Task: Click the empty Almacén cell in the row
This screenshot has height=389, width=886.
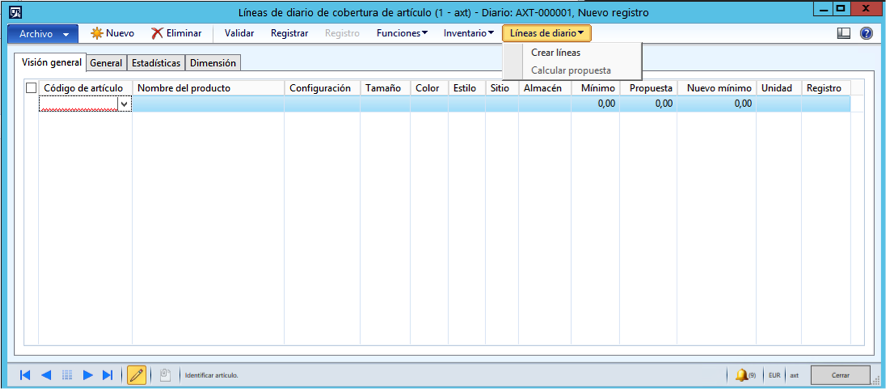Action: (x=545, y=104)
